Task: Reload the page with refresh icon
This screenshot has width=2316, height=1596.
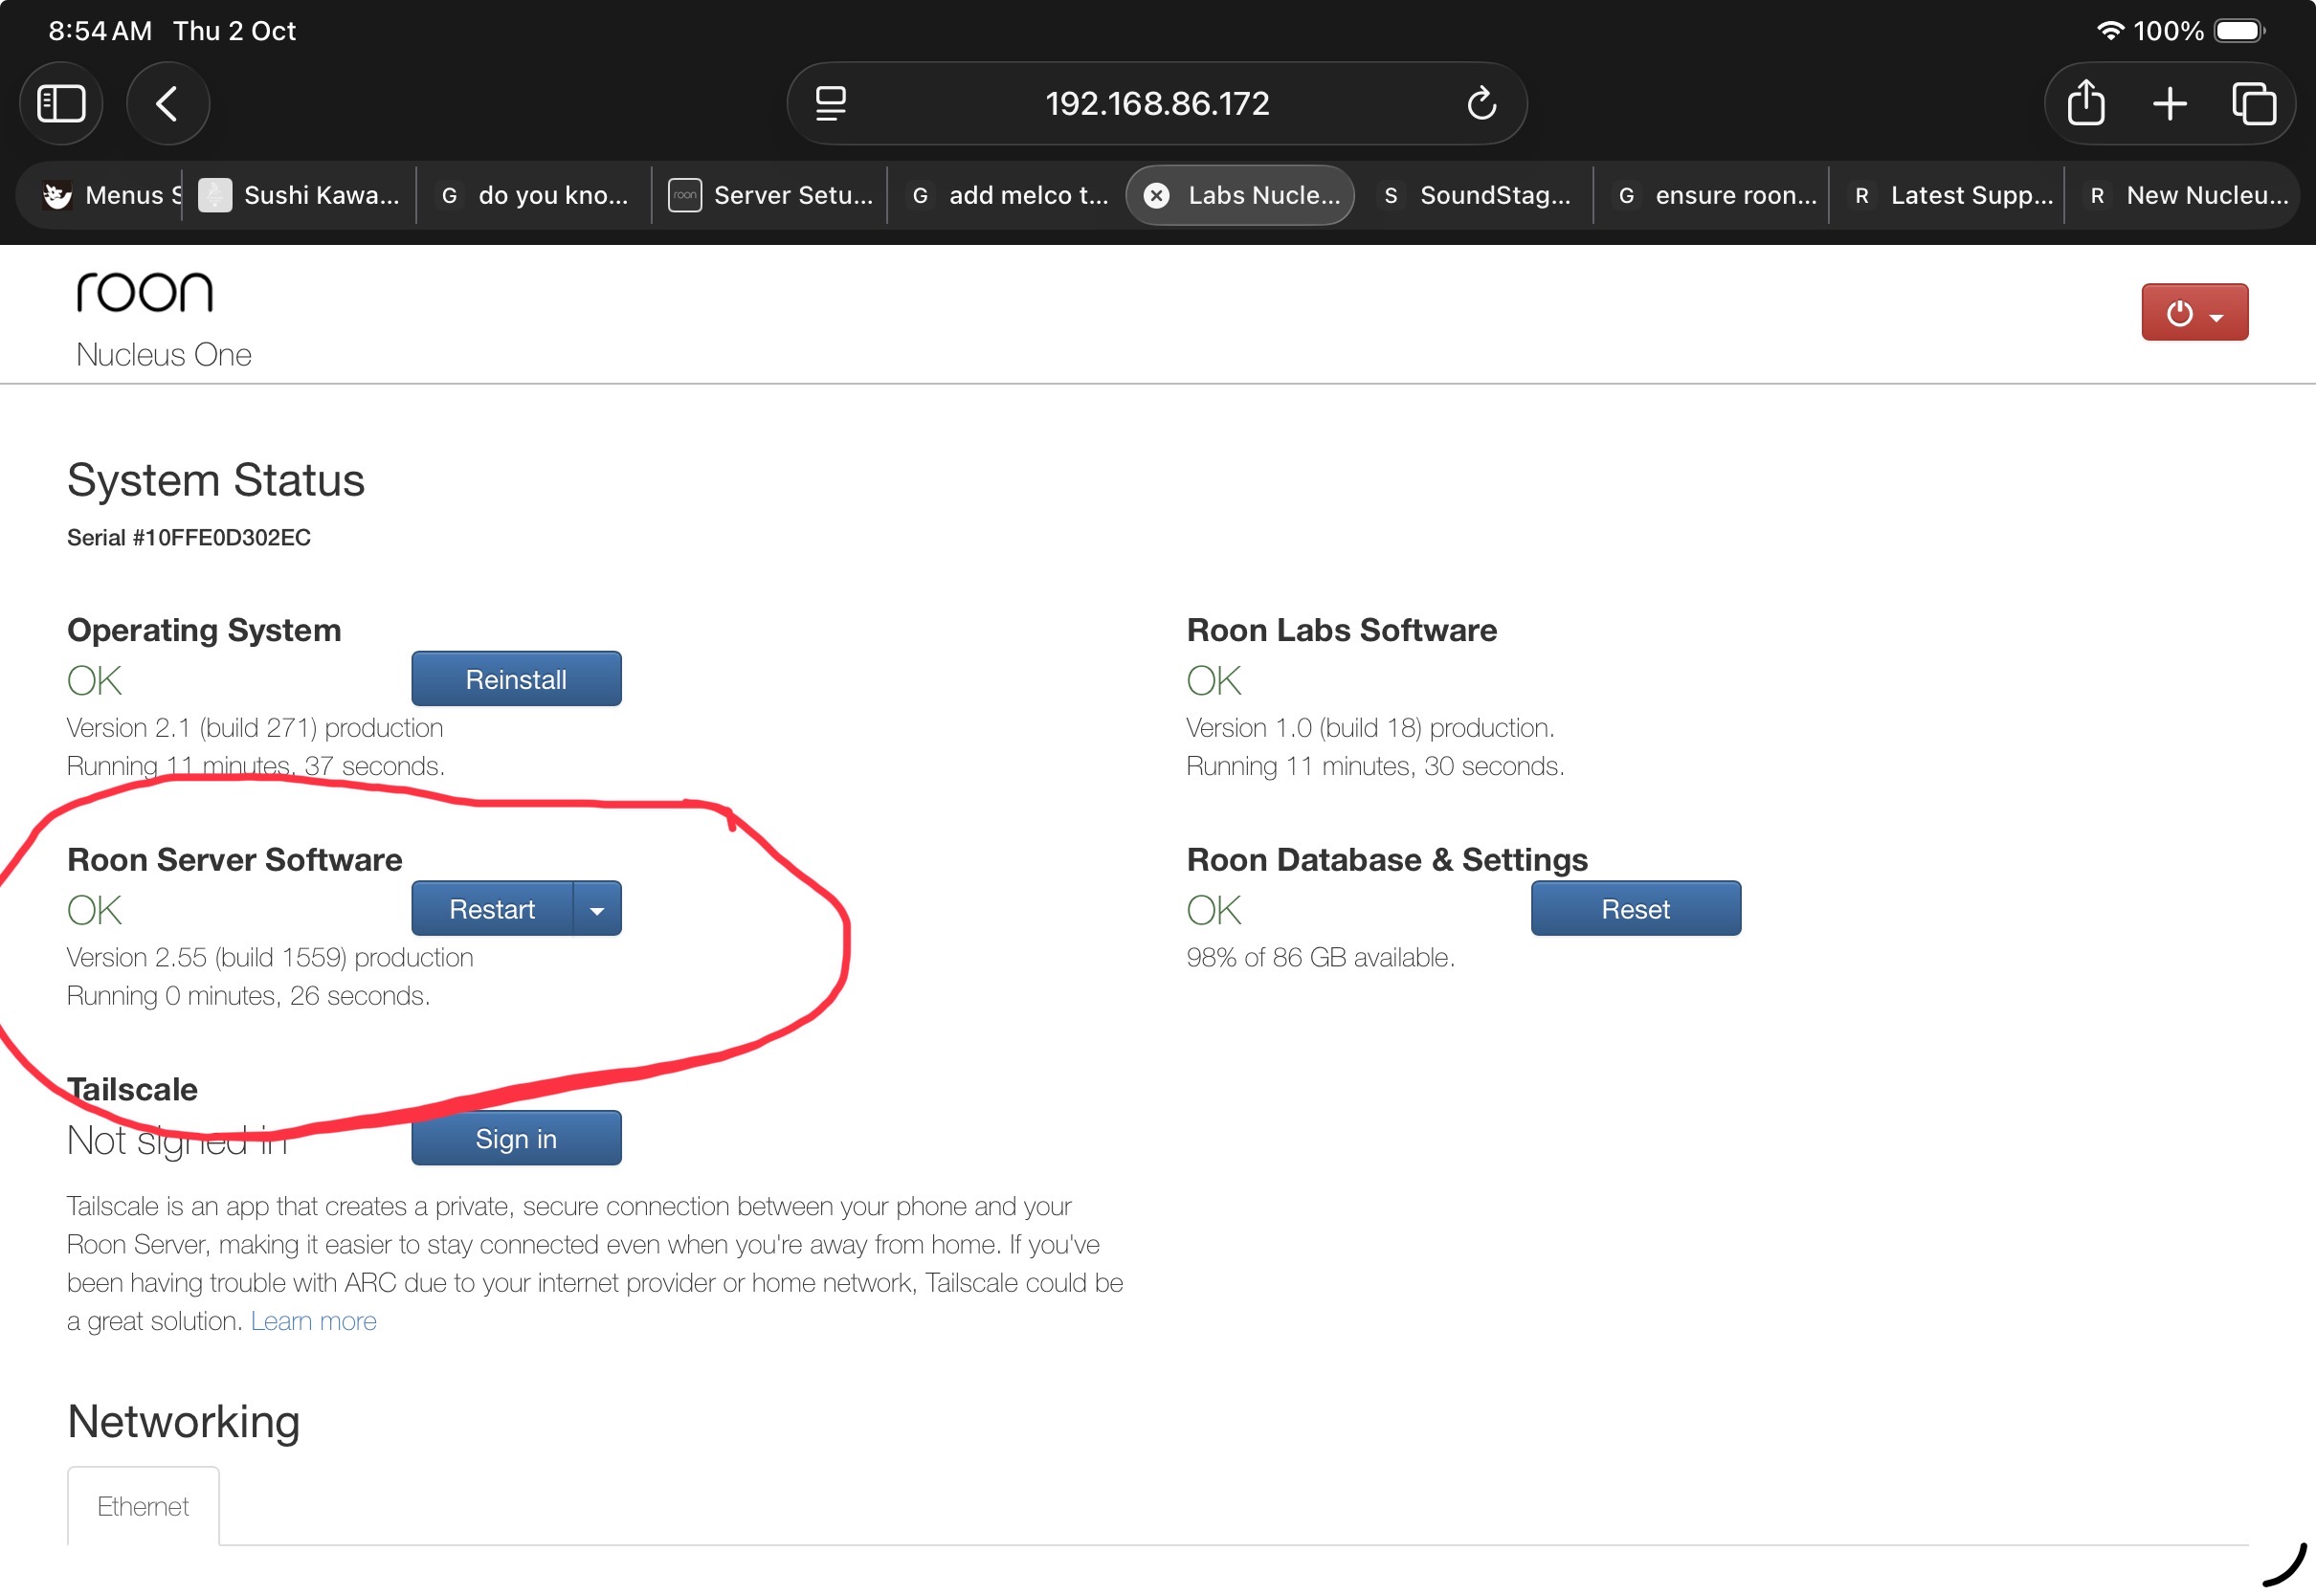Action: (x=1481, y=103)
